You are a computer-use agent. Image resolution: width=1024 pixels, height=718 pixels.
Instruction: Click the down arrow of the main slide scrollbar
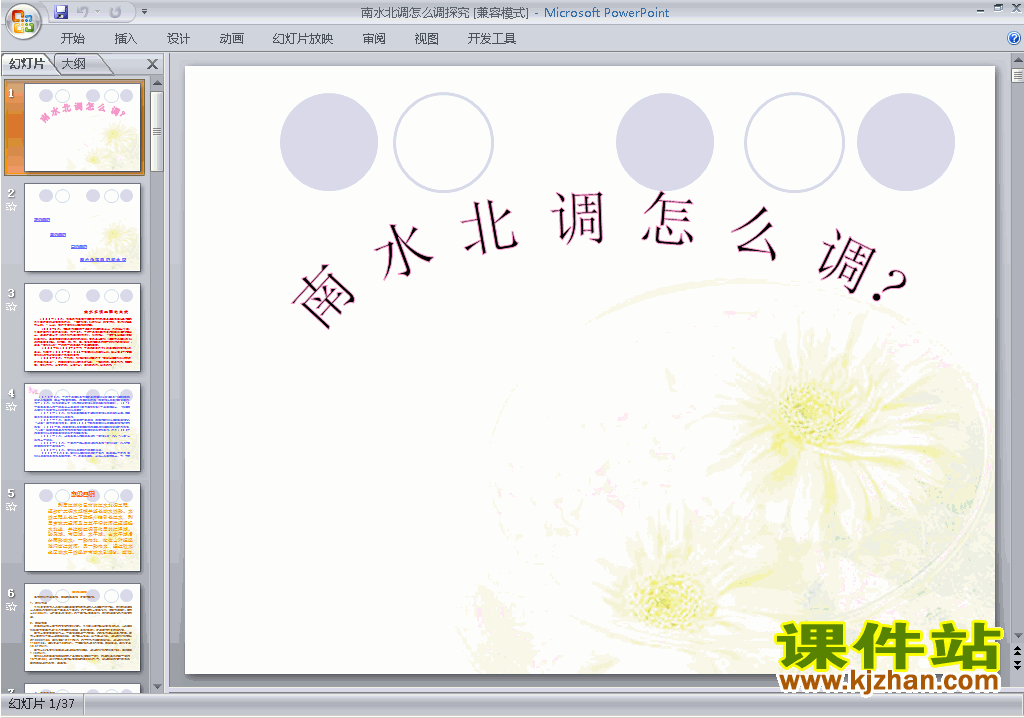1017,636
